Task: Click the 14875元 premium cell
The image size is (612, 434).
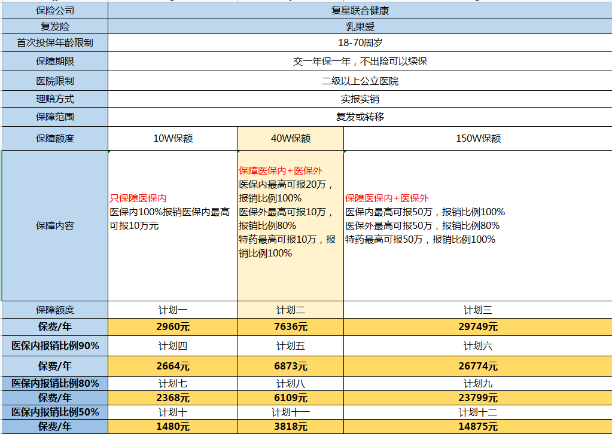Action: click(478, 427)
